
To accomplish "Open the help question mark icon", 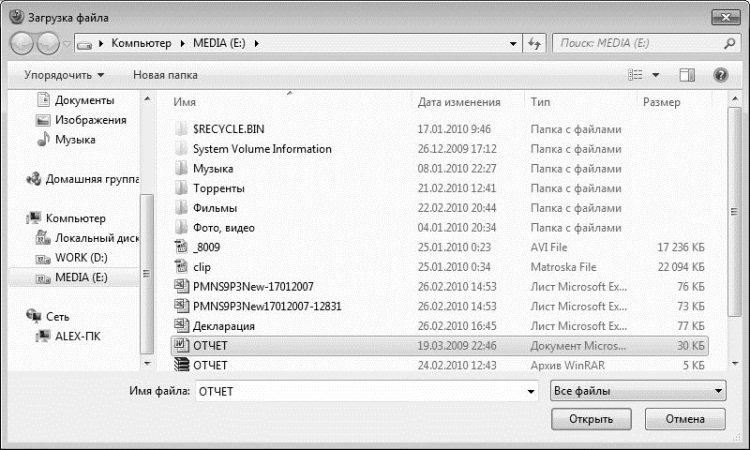I will pyautogui.click(x=720, y=75).
